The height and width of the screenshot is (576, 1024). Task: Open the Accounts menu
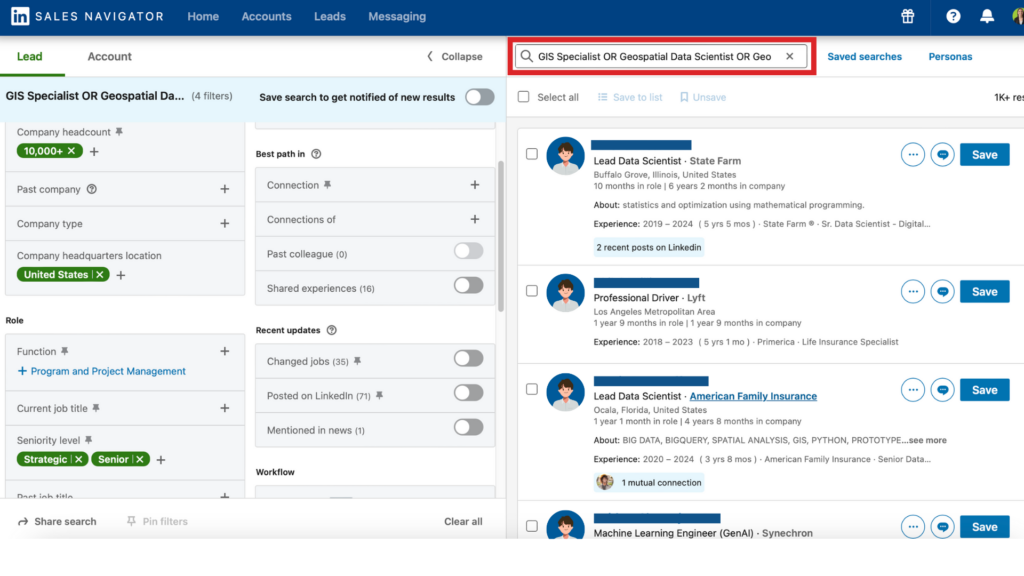pyautogui.click(x=266, y=16)
